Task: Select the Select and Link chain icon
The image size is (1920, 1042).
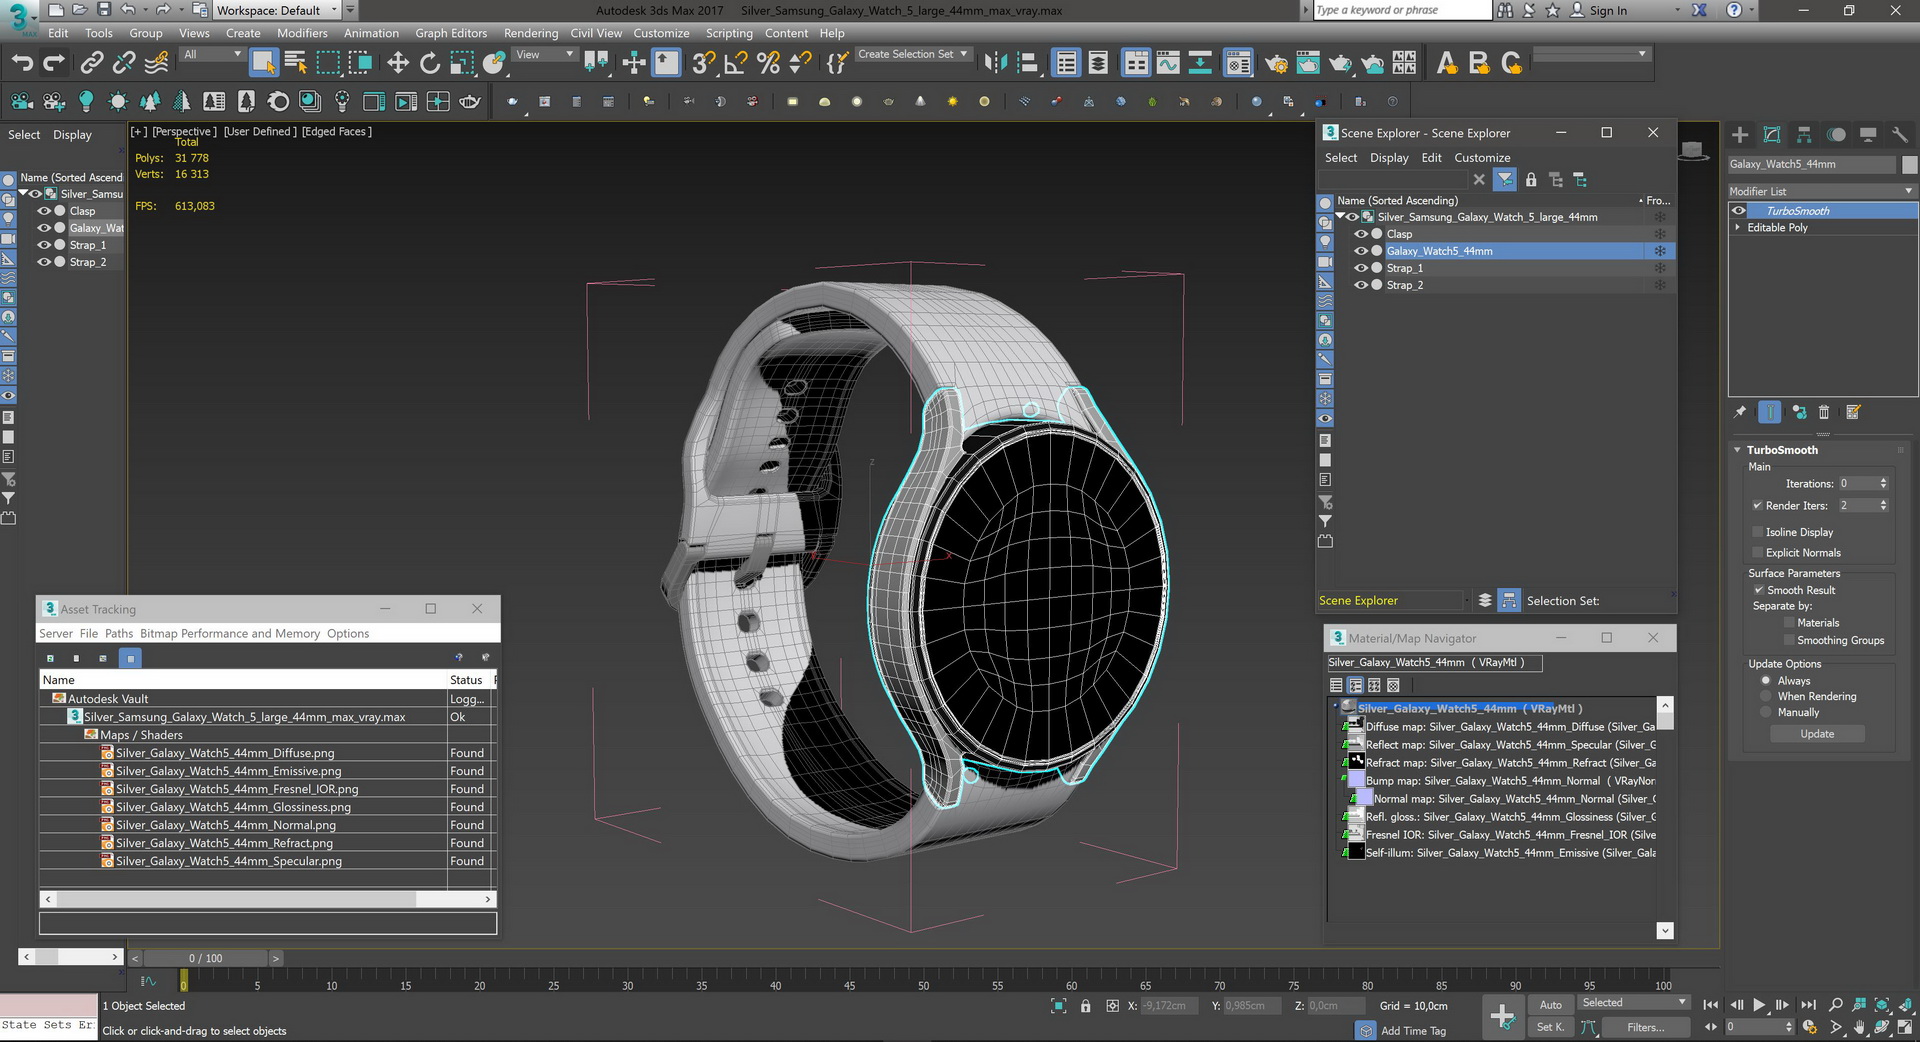Action: (x=91, y=63)
